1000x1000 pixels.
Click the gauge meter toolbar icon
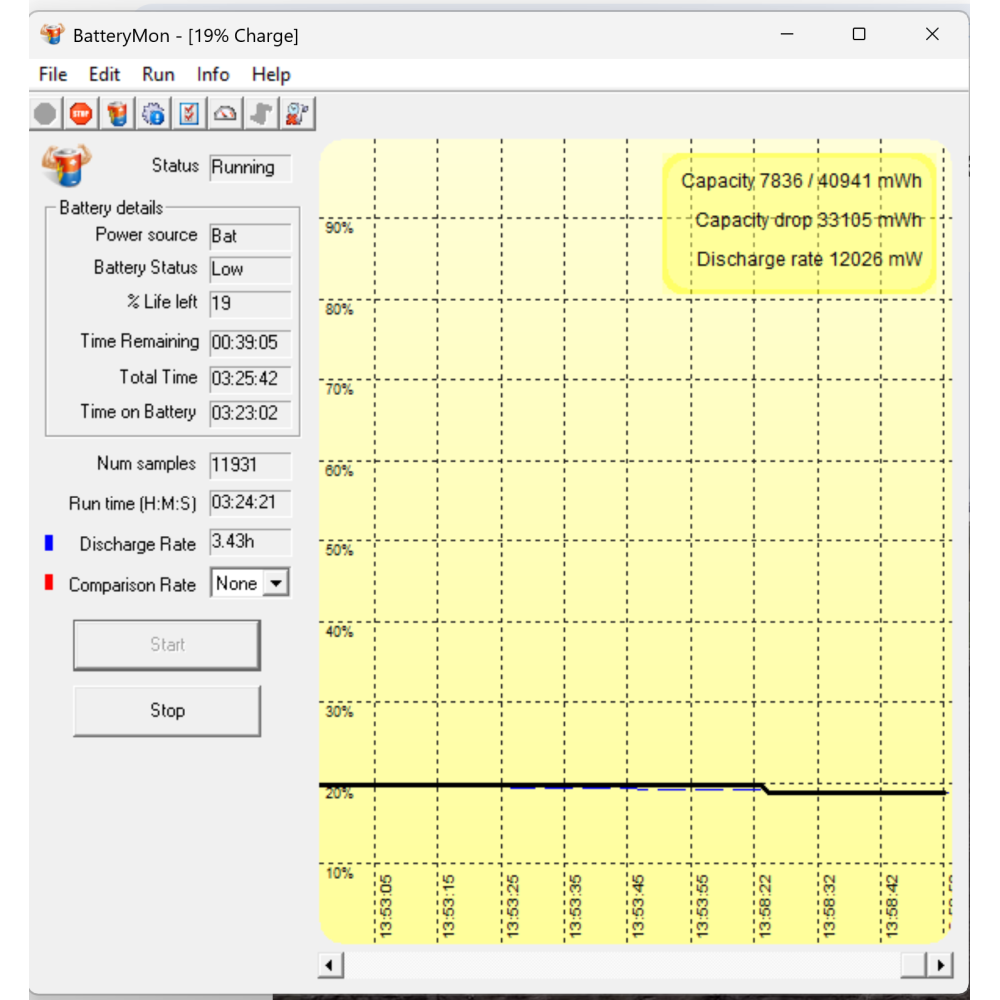tap(225, 114)
